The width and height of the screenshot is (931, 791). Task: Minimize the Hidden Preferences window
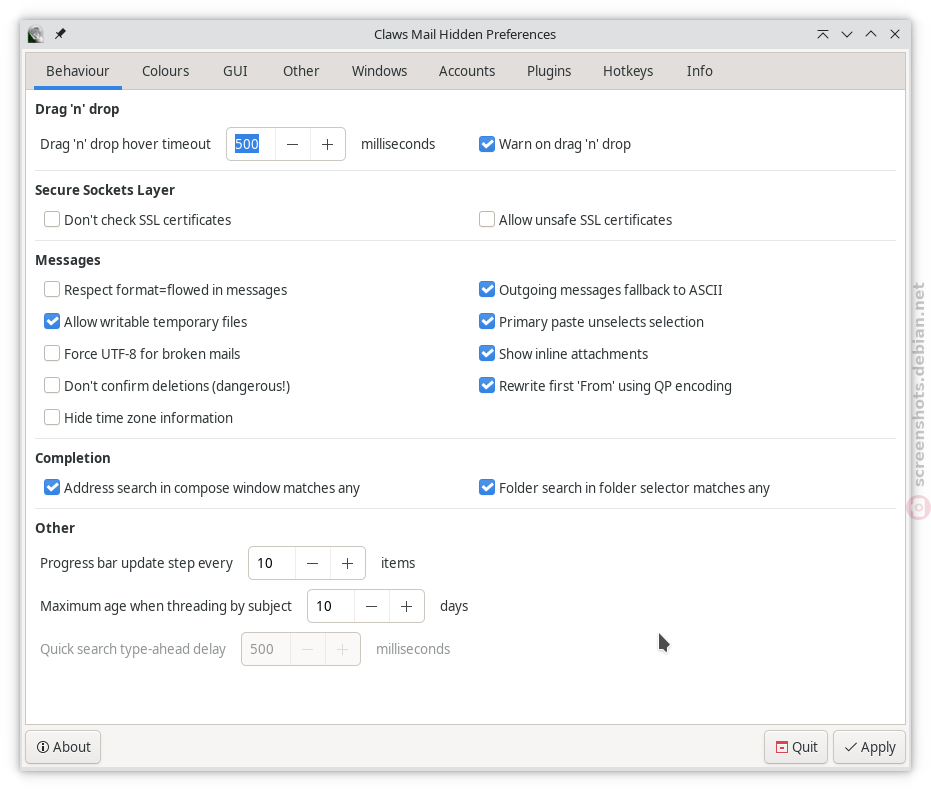click(x=847, y=34)
